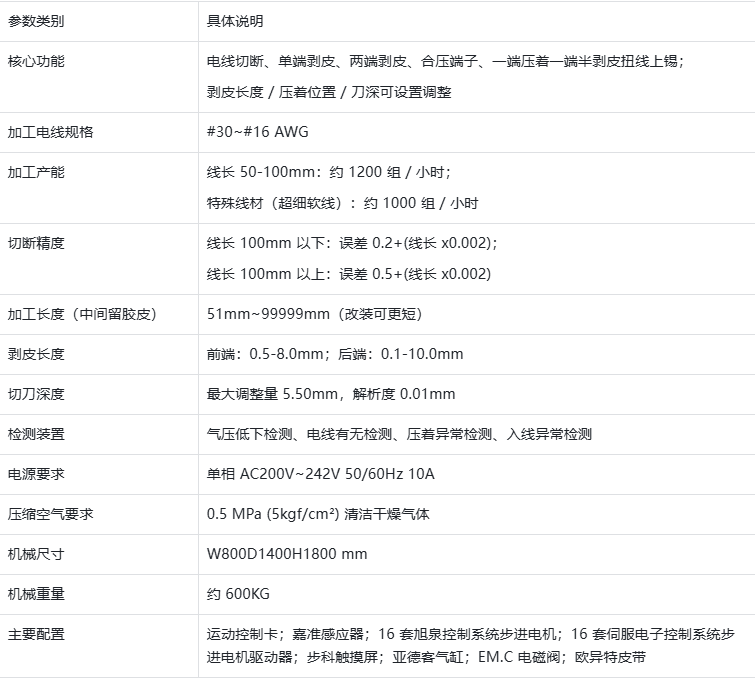Click the 约 600KG weight value
Image resolution: width=755 pixels, height=678 pixels.
238,594
